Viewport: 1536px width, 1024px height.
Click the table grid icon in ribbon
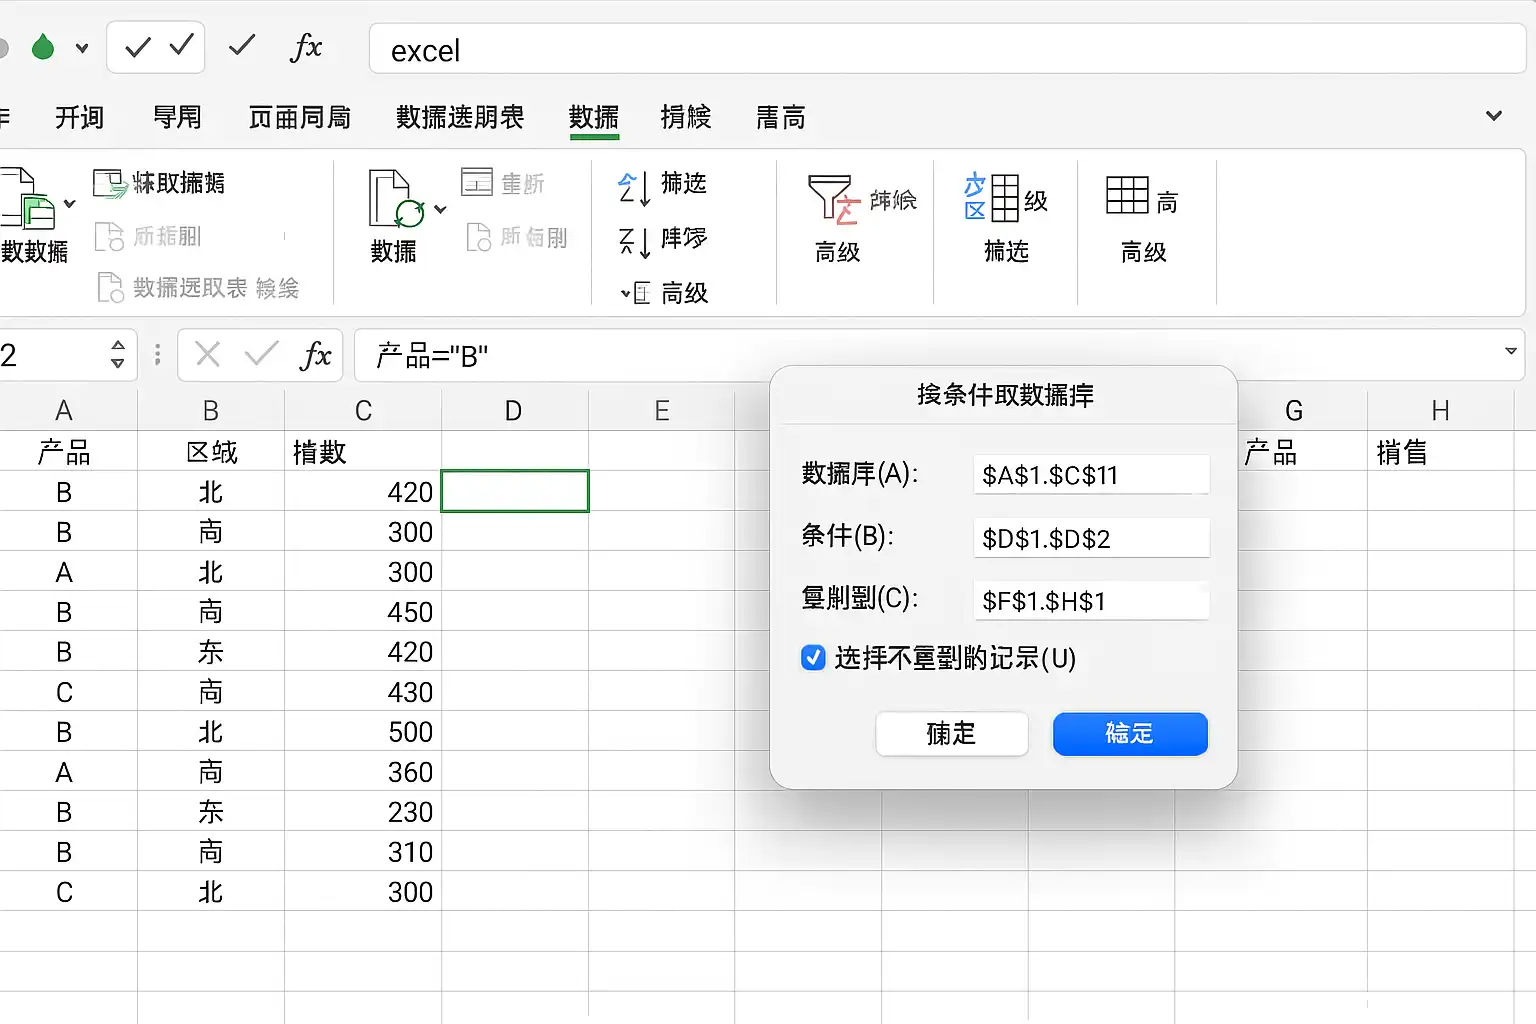1127,195
